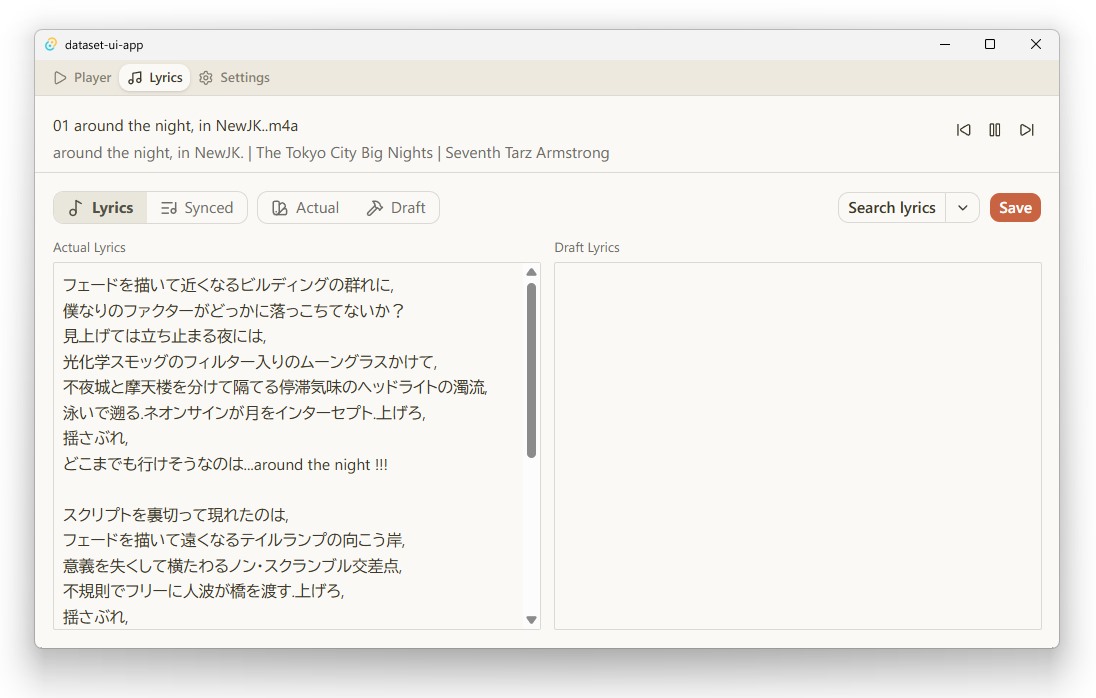Close the dataset-ui-app window
The height and width of the screenshot is (698, 1096).
pos(1036,45)
